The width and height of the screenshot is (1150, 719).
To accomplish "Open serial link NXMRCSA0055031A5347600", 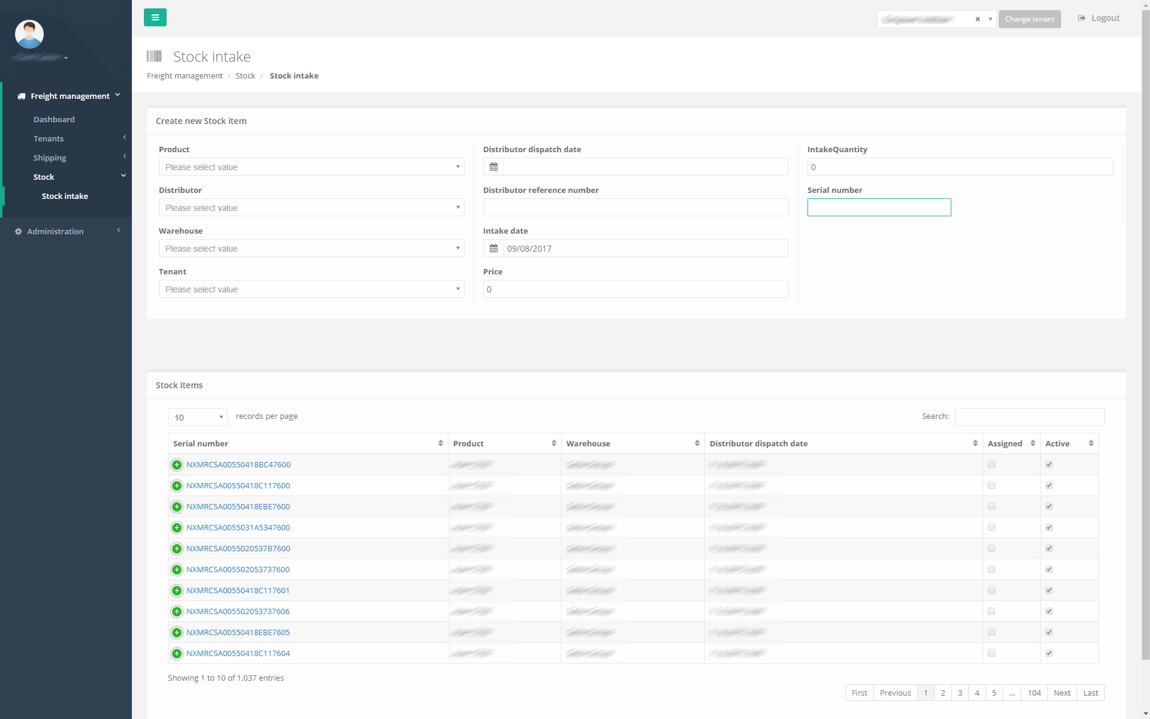I will 238,528.
